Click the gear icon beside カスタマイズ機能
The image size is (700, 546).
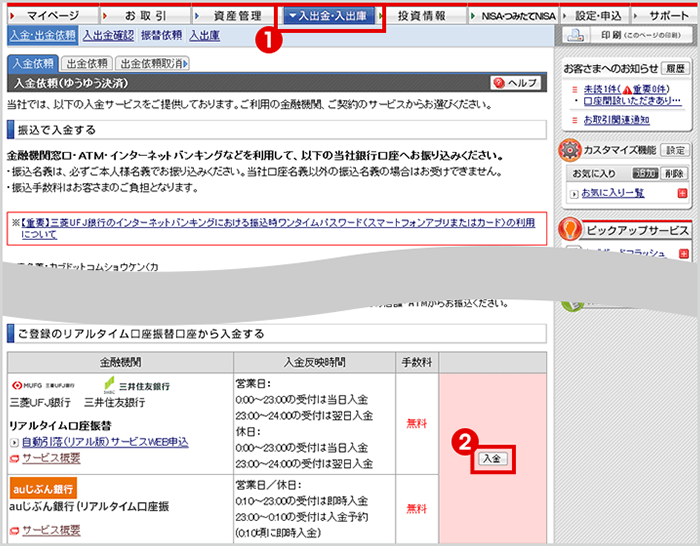tap(571, 150)
